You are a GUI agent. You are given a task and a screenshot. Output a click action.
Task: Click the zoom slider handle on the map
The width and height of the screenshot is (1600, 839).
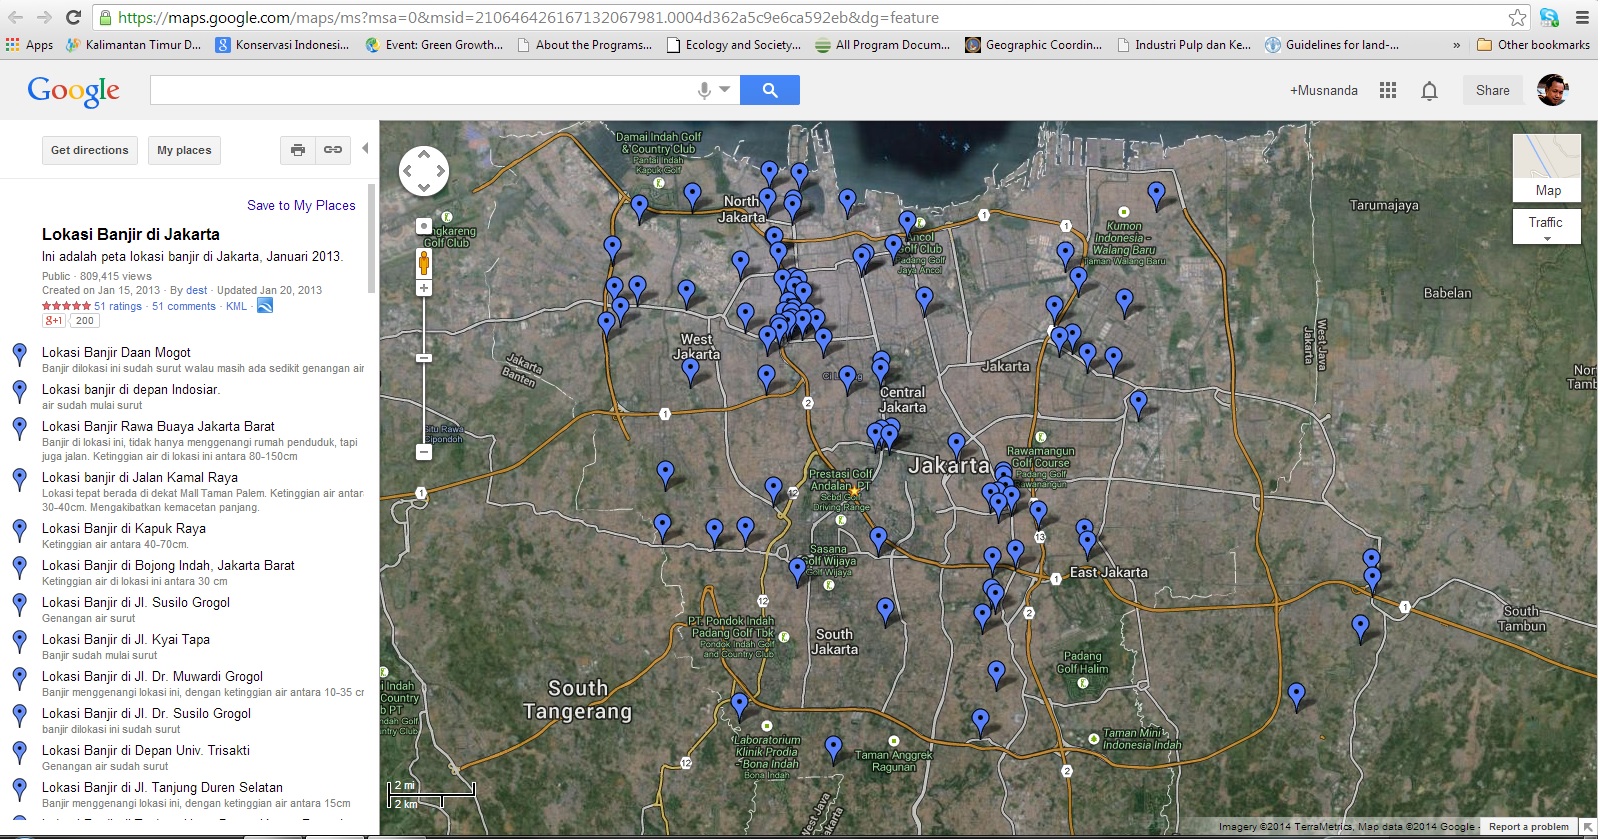point(424,357)
